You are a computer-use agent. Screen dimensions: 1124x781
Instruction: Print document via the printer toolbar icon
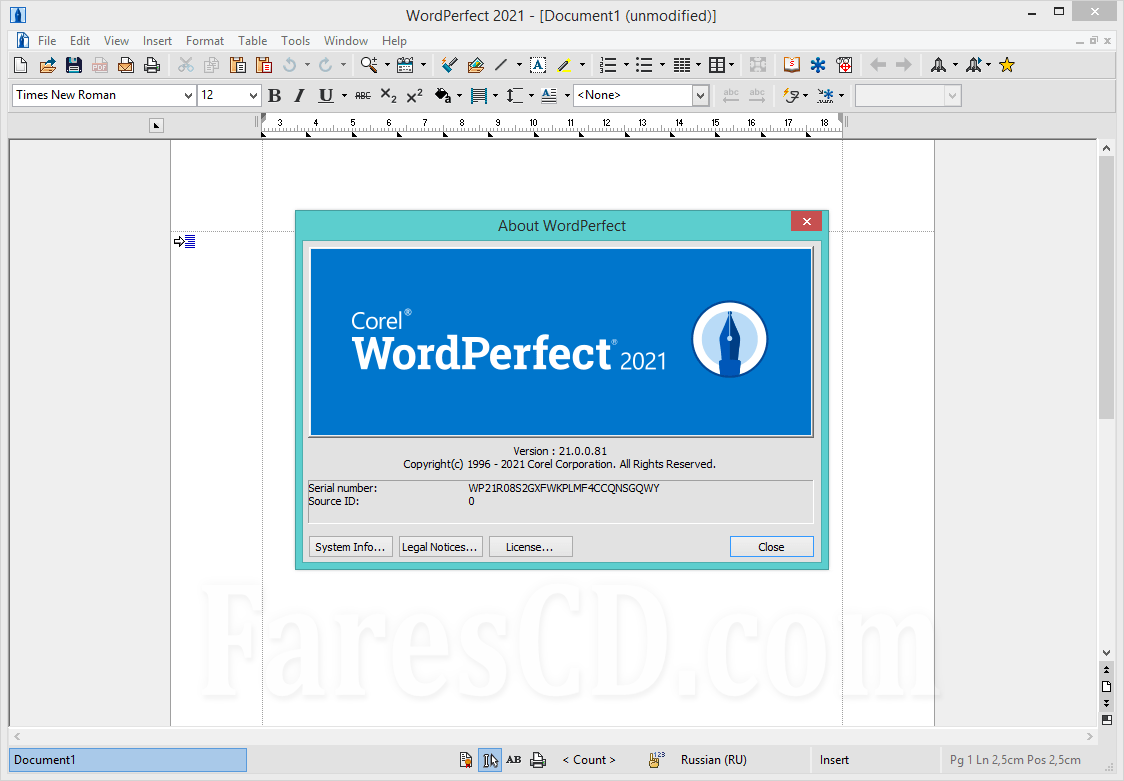coord(152,65)
